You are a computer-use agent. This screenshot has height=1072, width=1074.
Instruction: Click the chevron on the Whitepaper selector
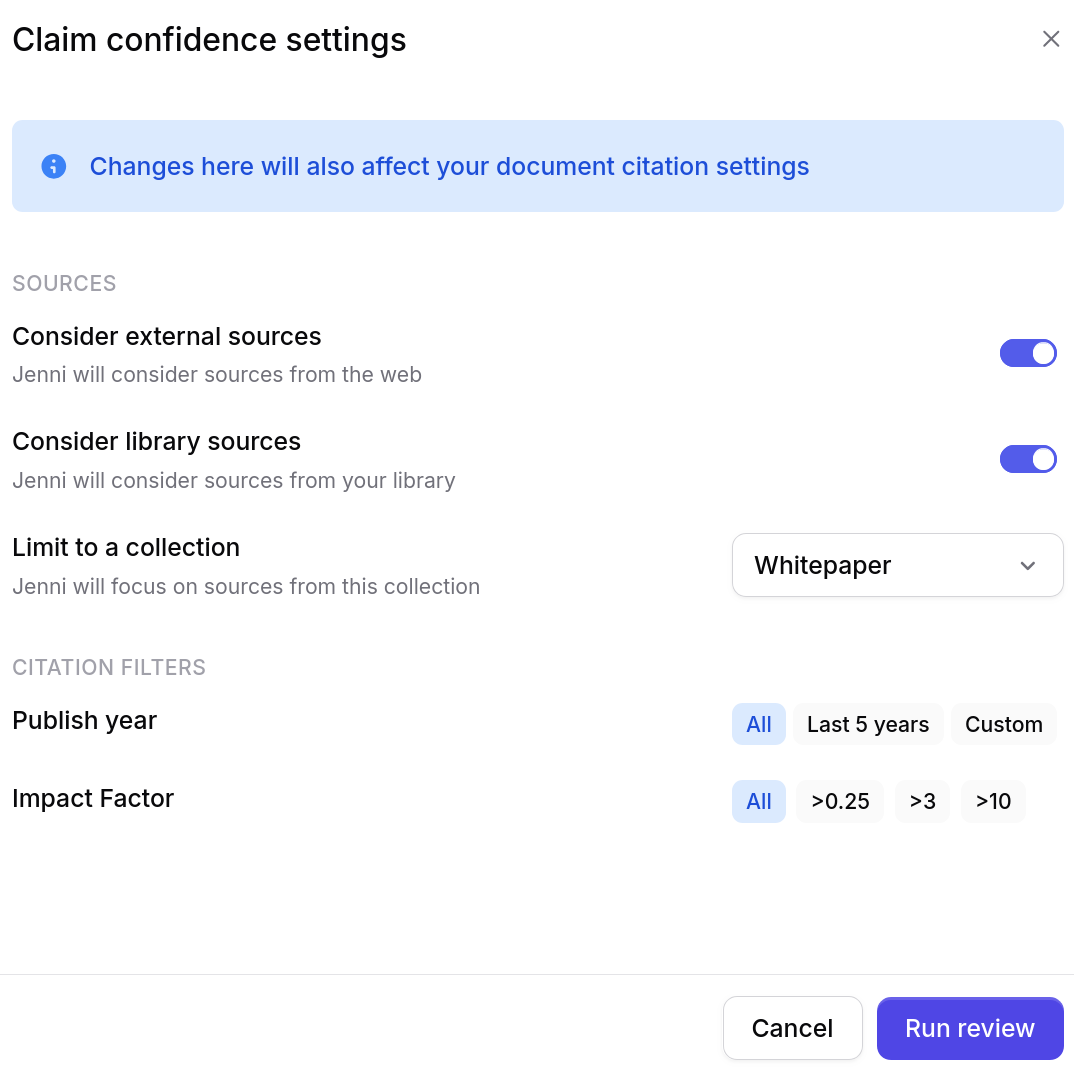[x=1027, y=565]
